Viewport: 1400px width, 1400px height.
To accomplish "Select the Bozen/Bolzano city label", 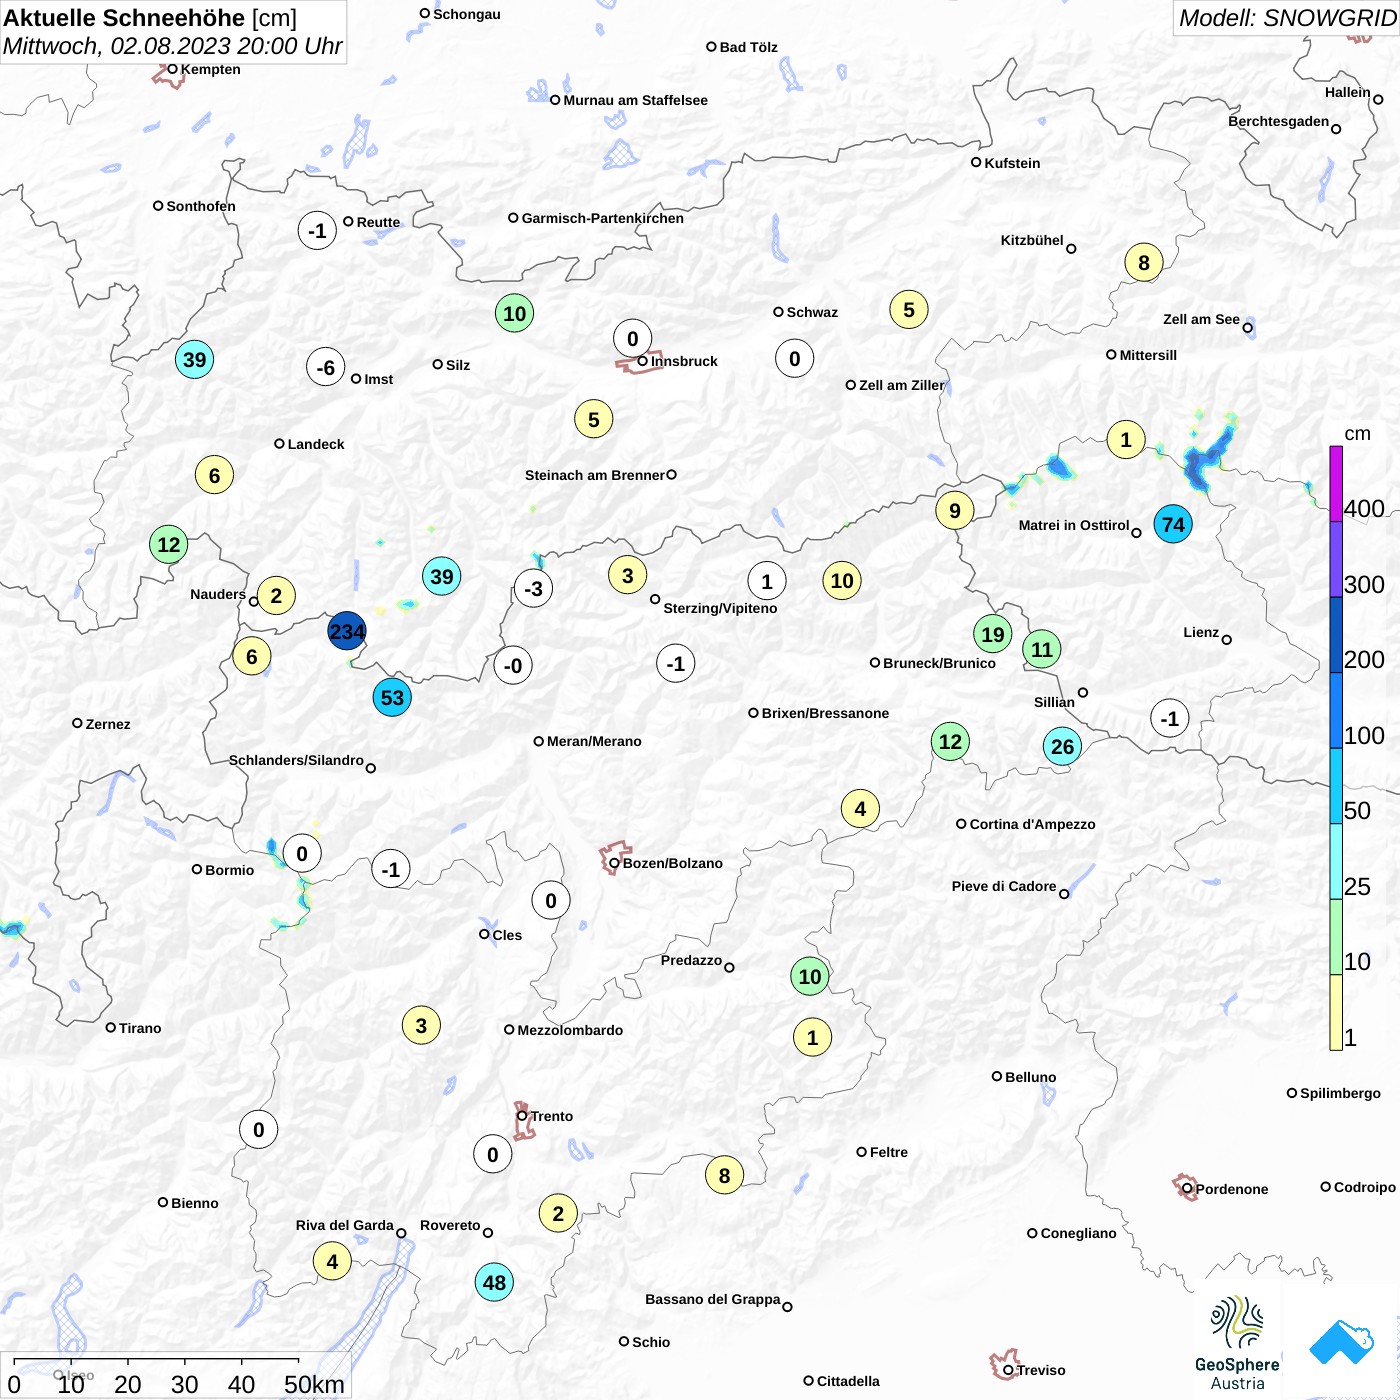I will [x=673, y=863].
